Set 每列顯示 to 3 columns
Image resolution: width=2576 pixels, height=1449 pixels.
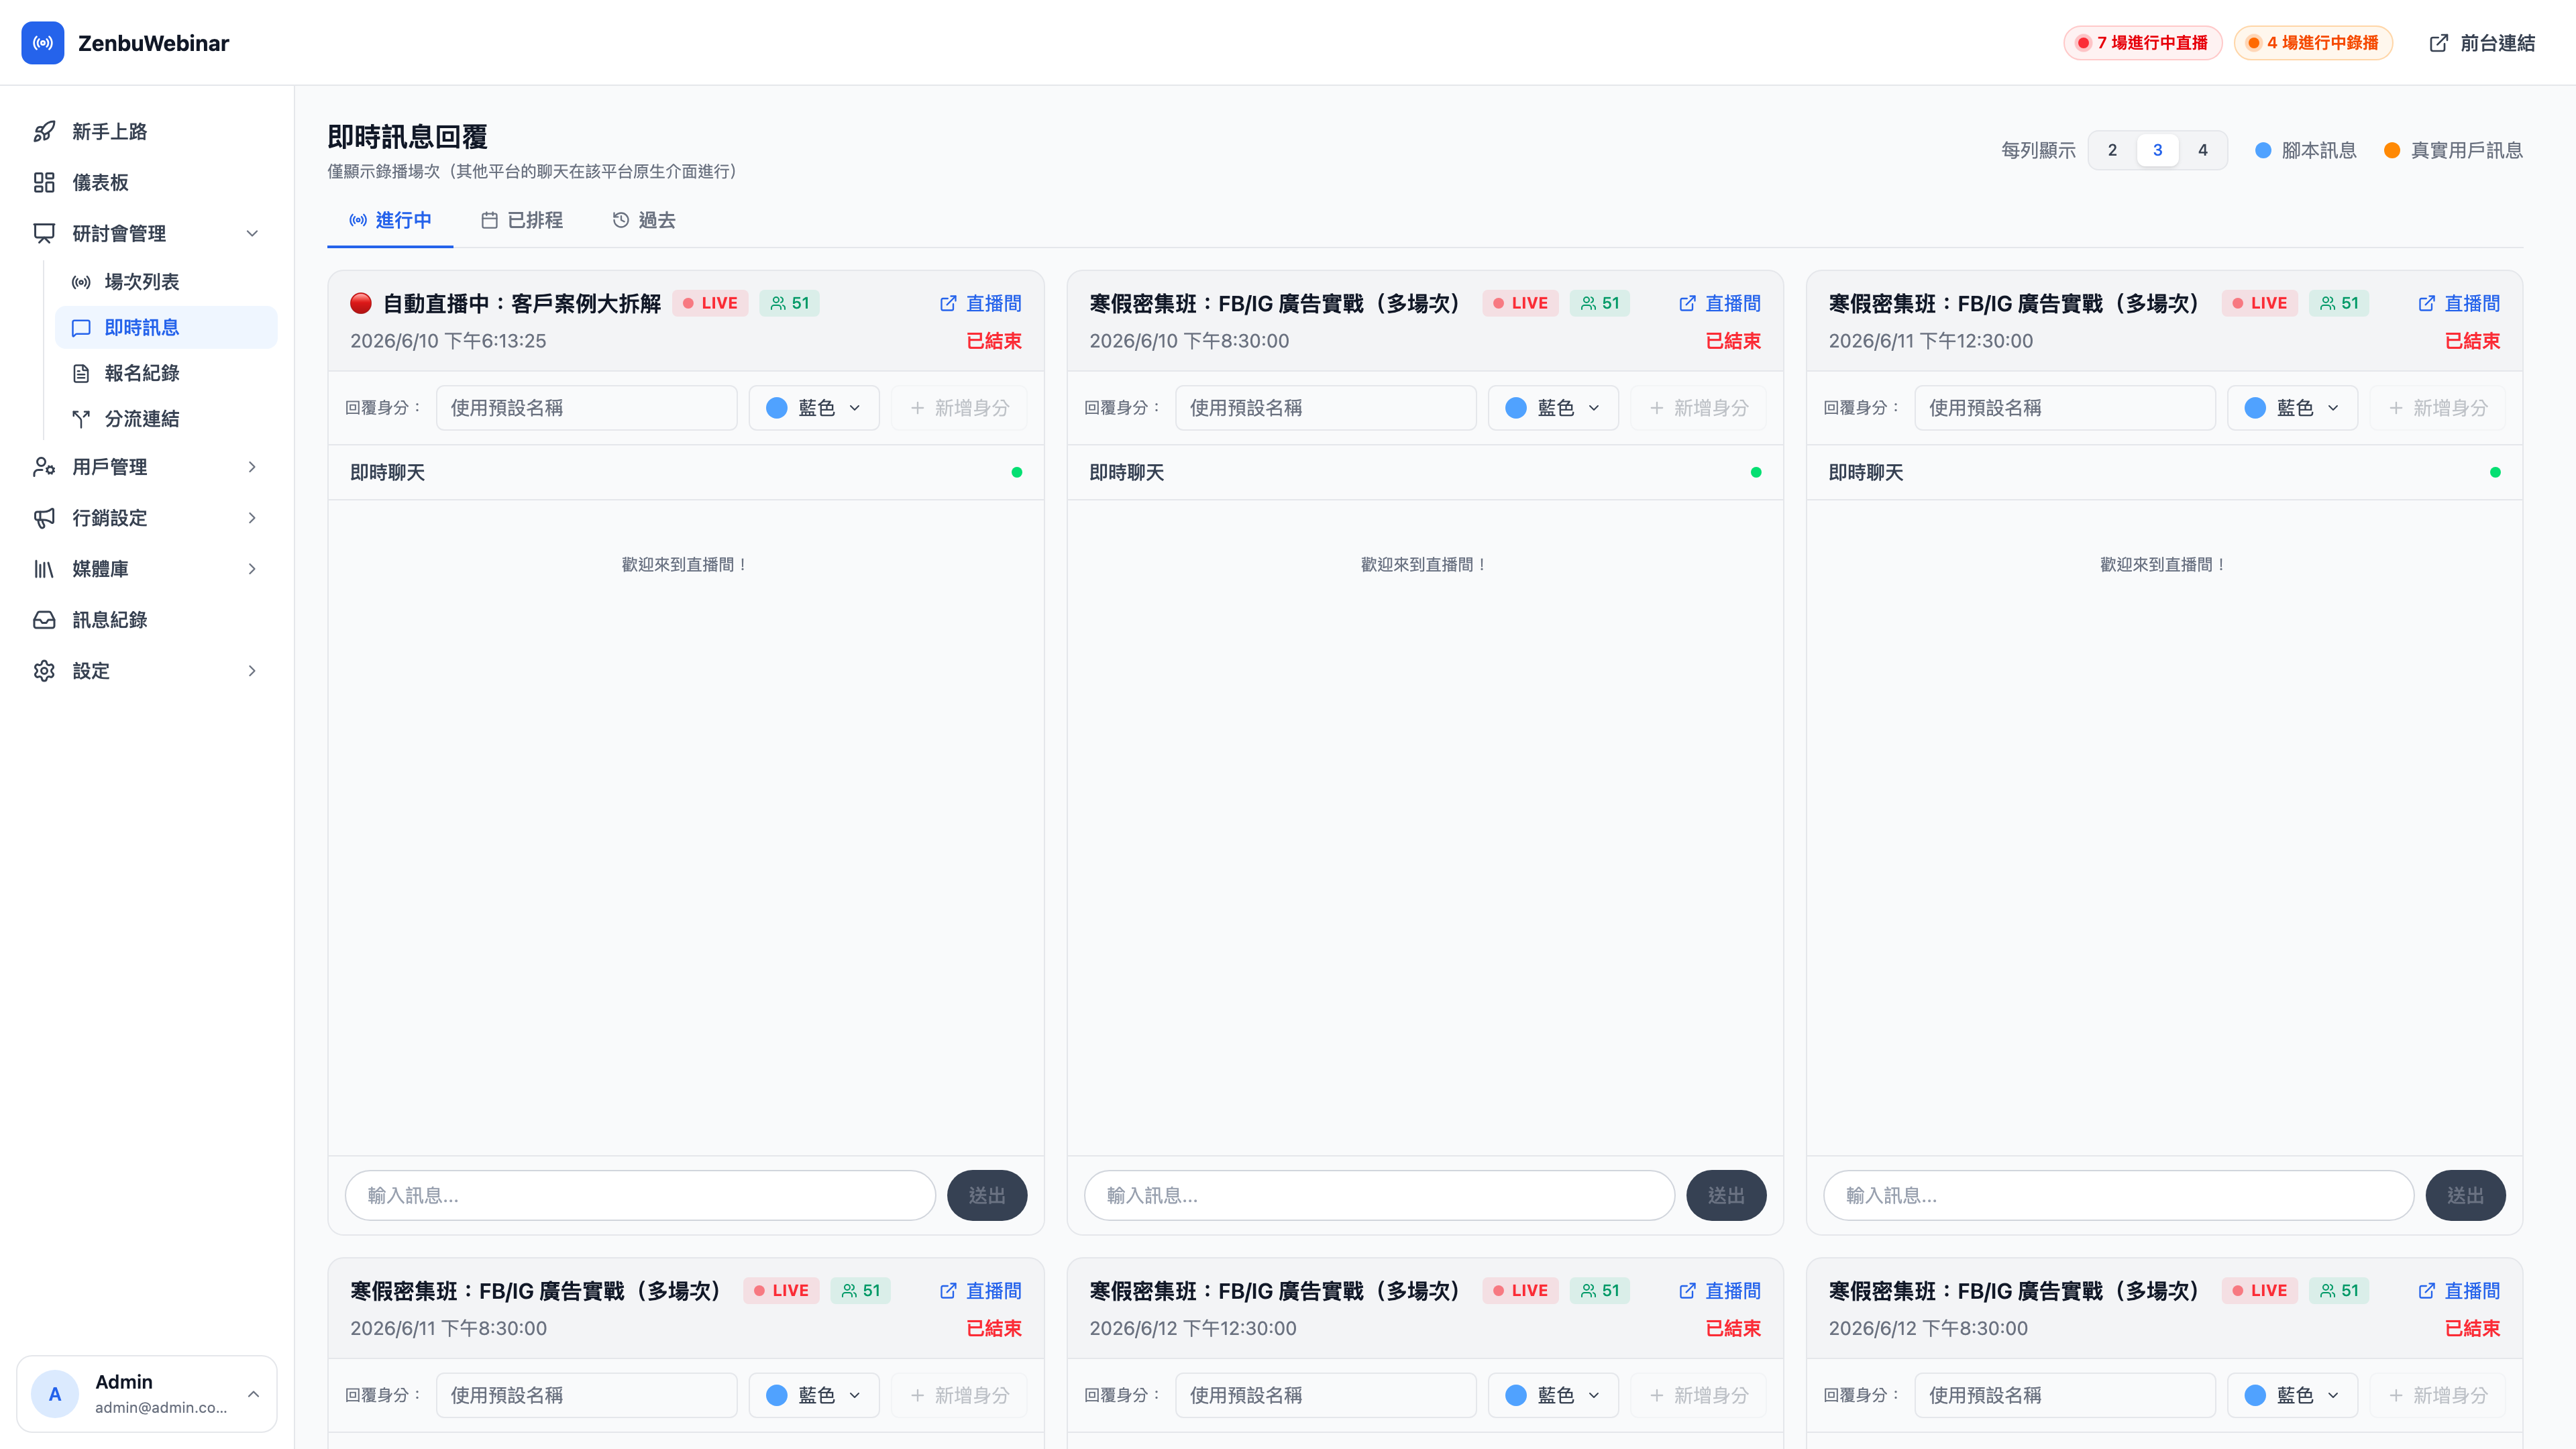pyautogui.click(x=2157, y=150)
